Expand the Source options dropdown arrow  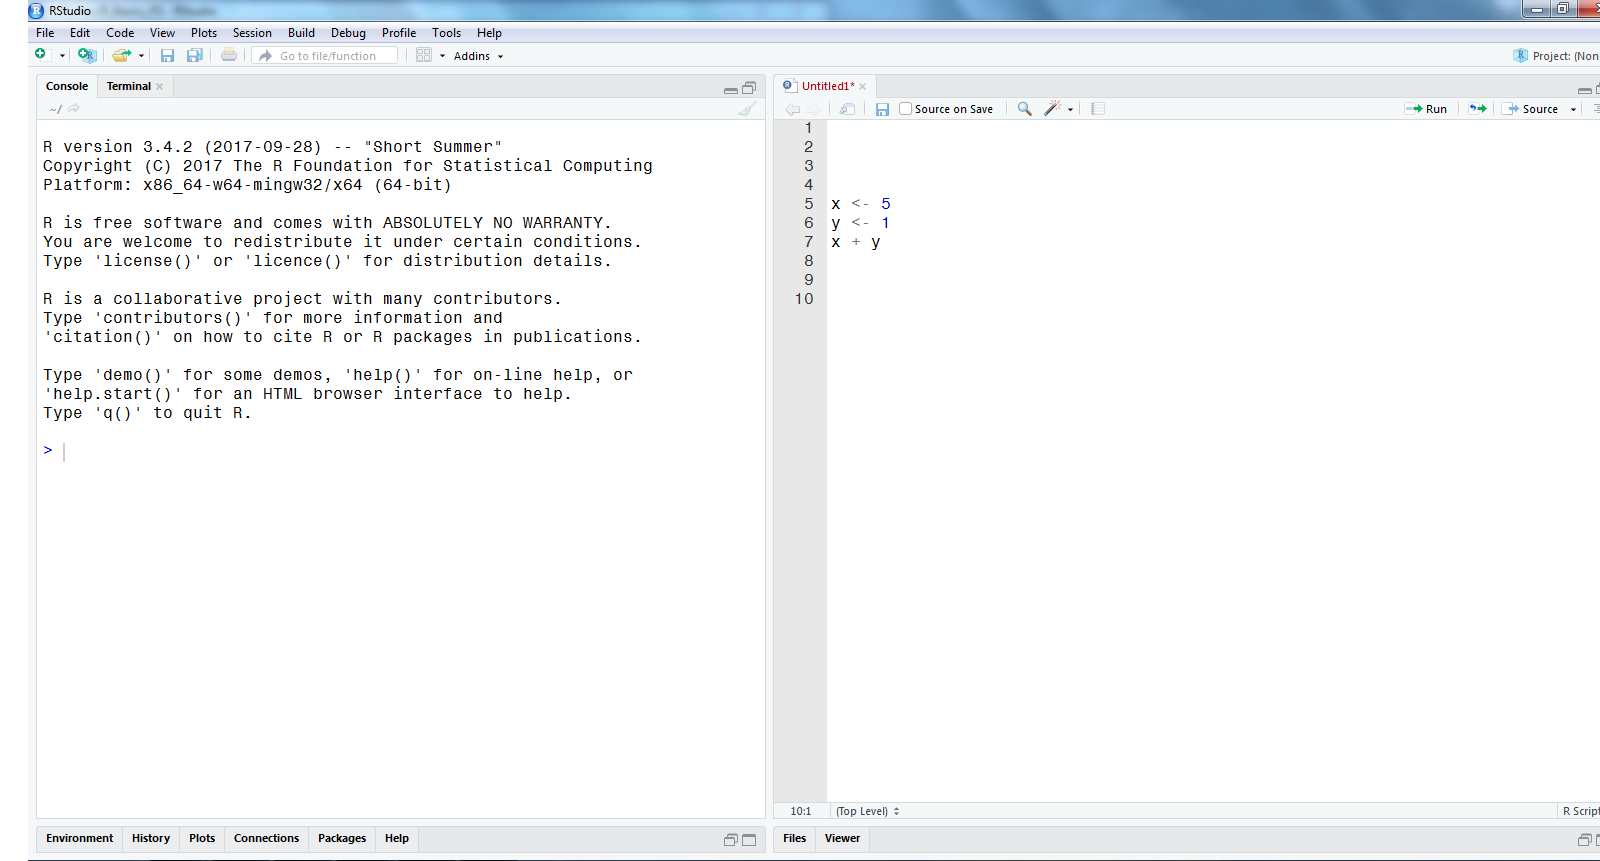[1573, 110]
